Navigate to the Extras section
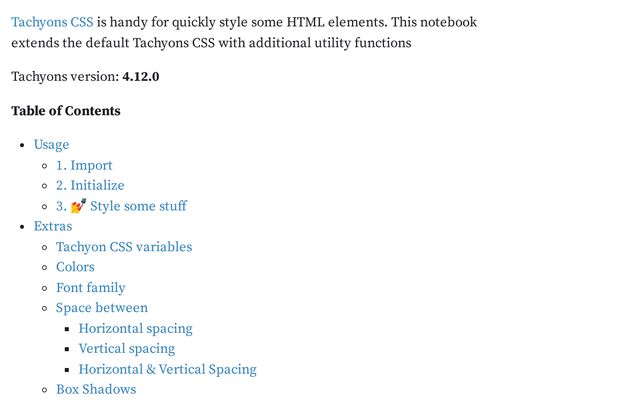Image resolution: width=640 pixels, height=400 pixels. pos(53,227)
